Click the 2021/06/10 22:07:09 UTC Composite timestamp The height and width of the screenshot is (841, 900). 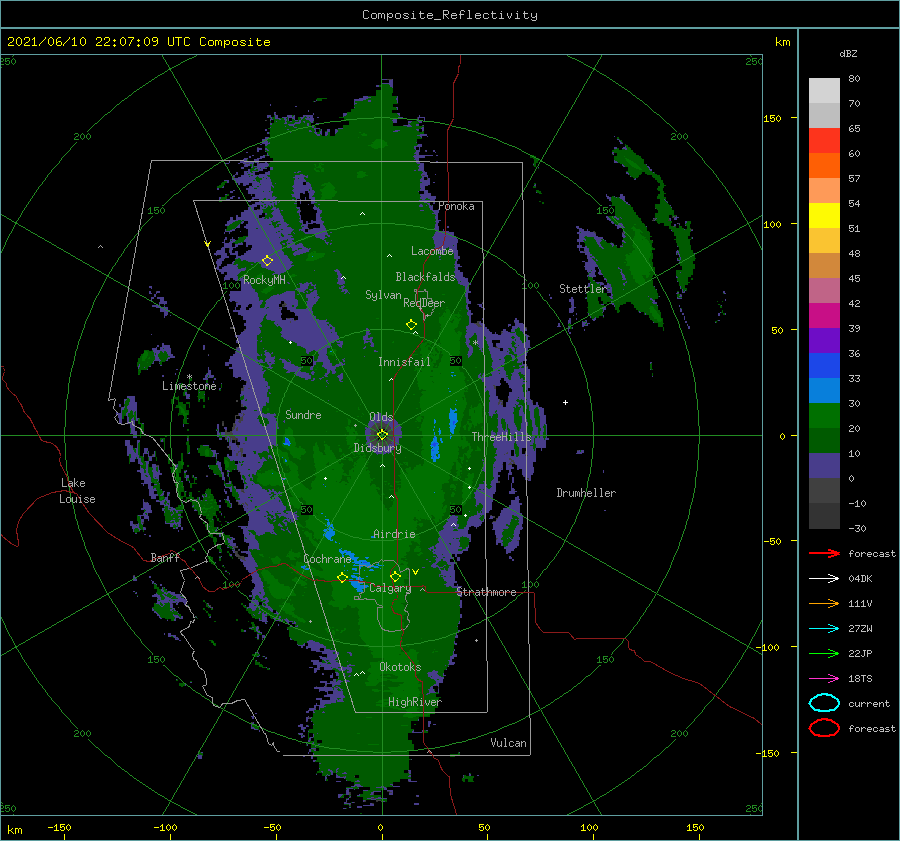pos(138,42)
